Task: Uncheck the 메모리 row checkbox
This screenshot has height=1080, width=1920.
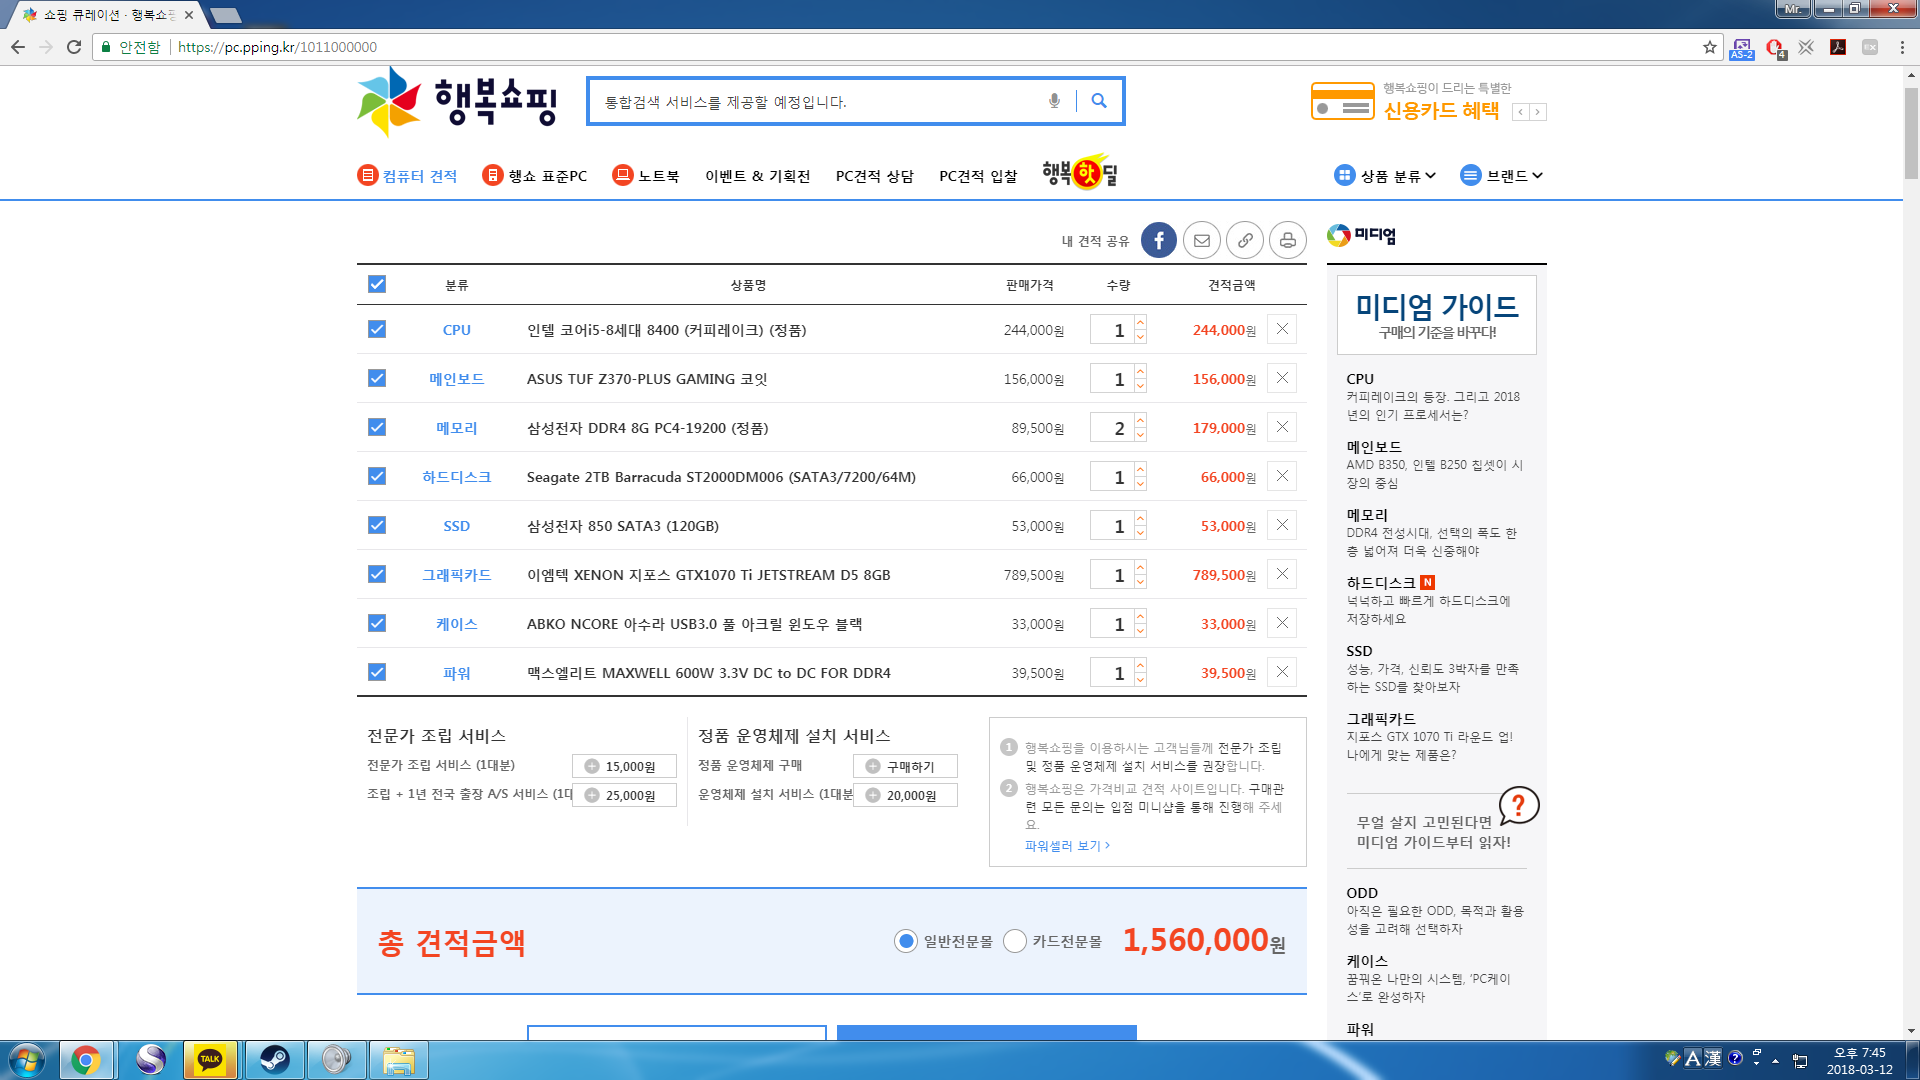Action: click(377, 427)
